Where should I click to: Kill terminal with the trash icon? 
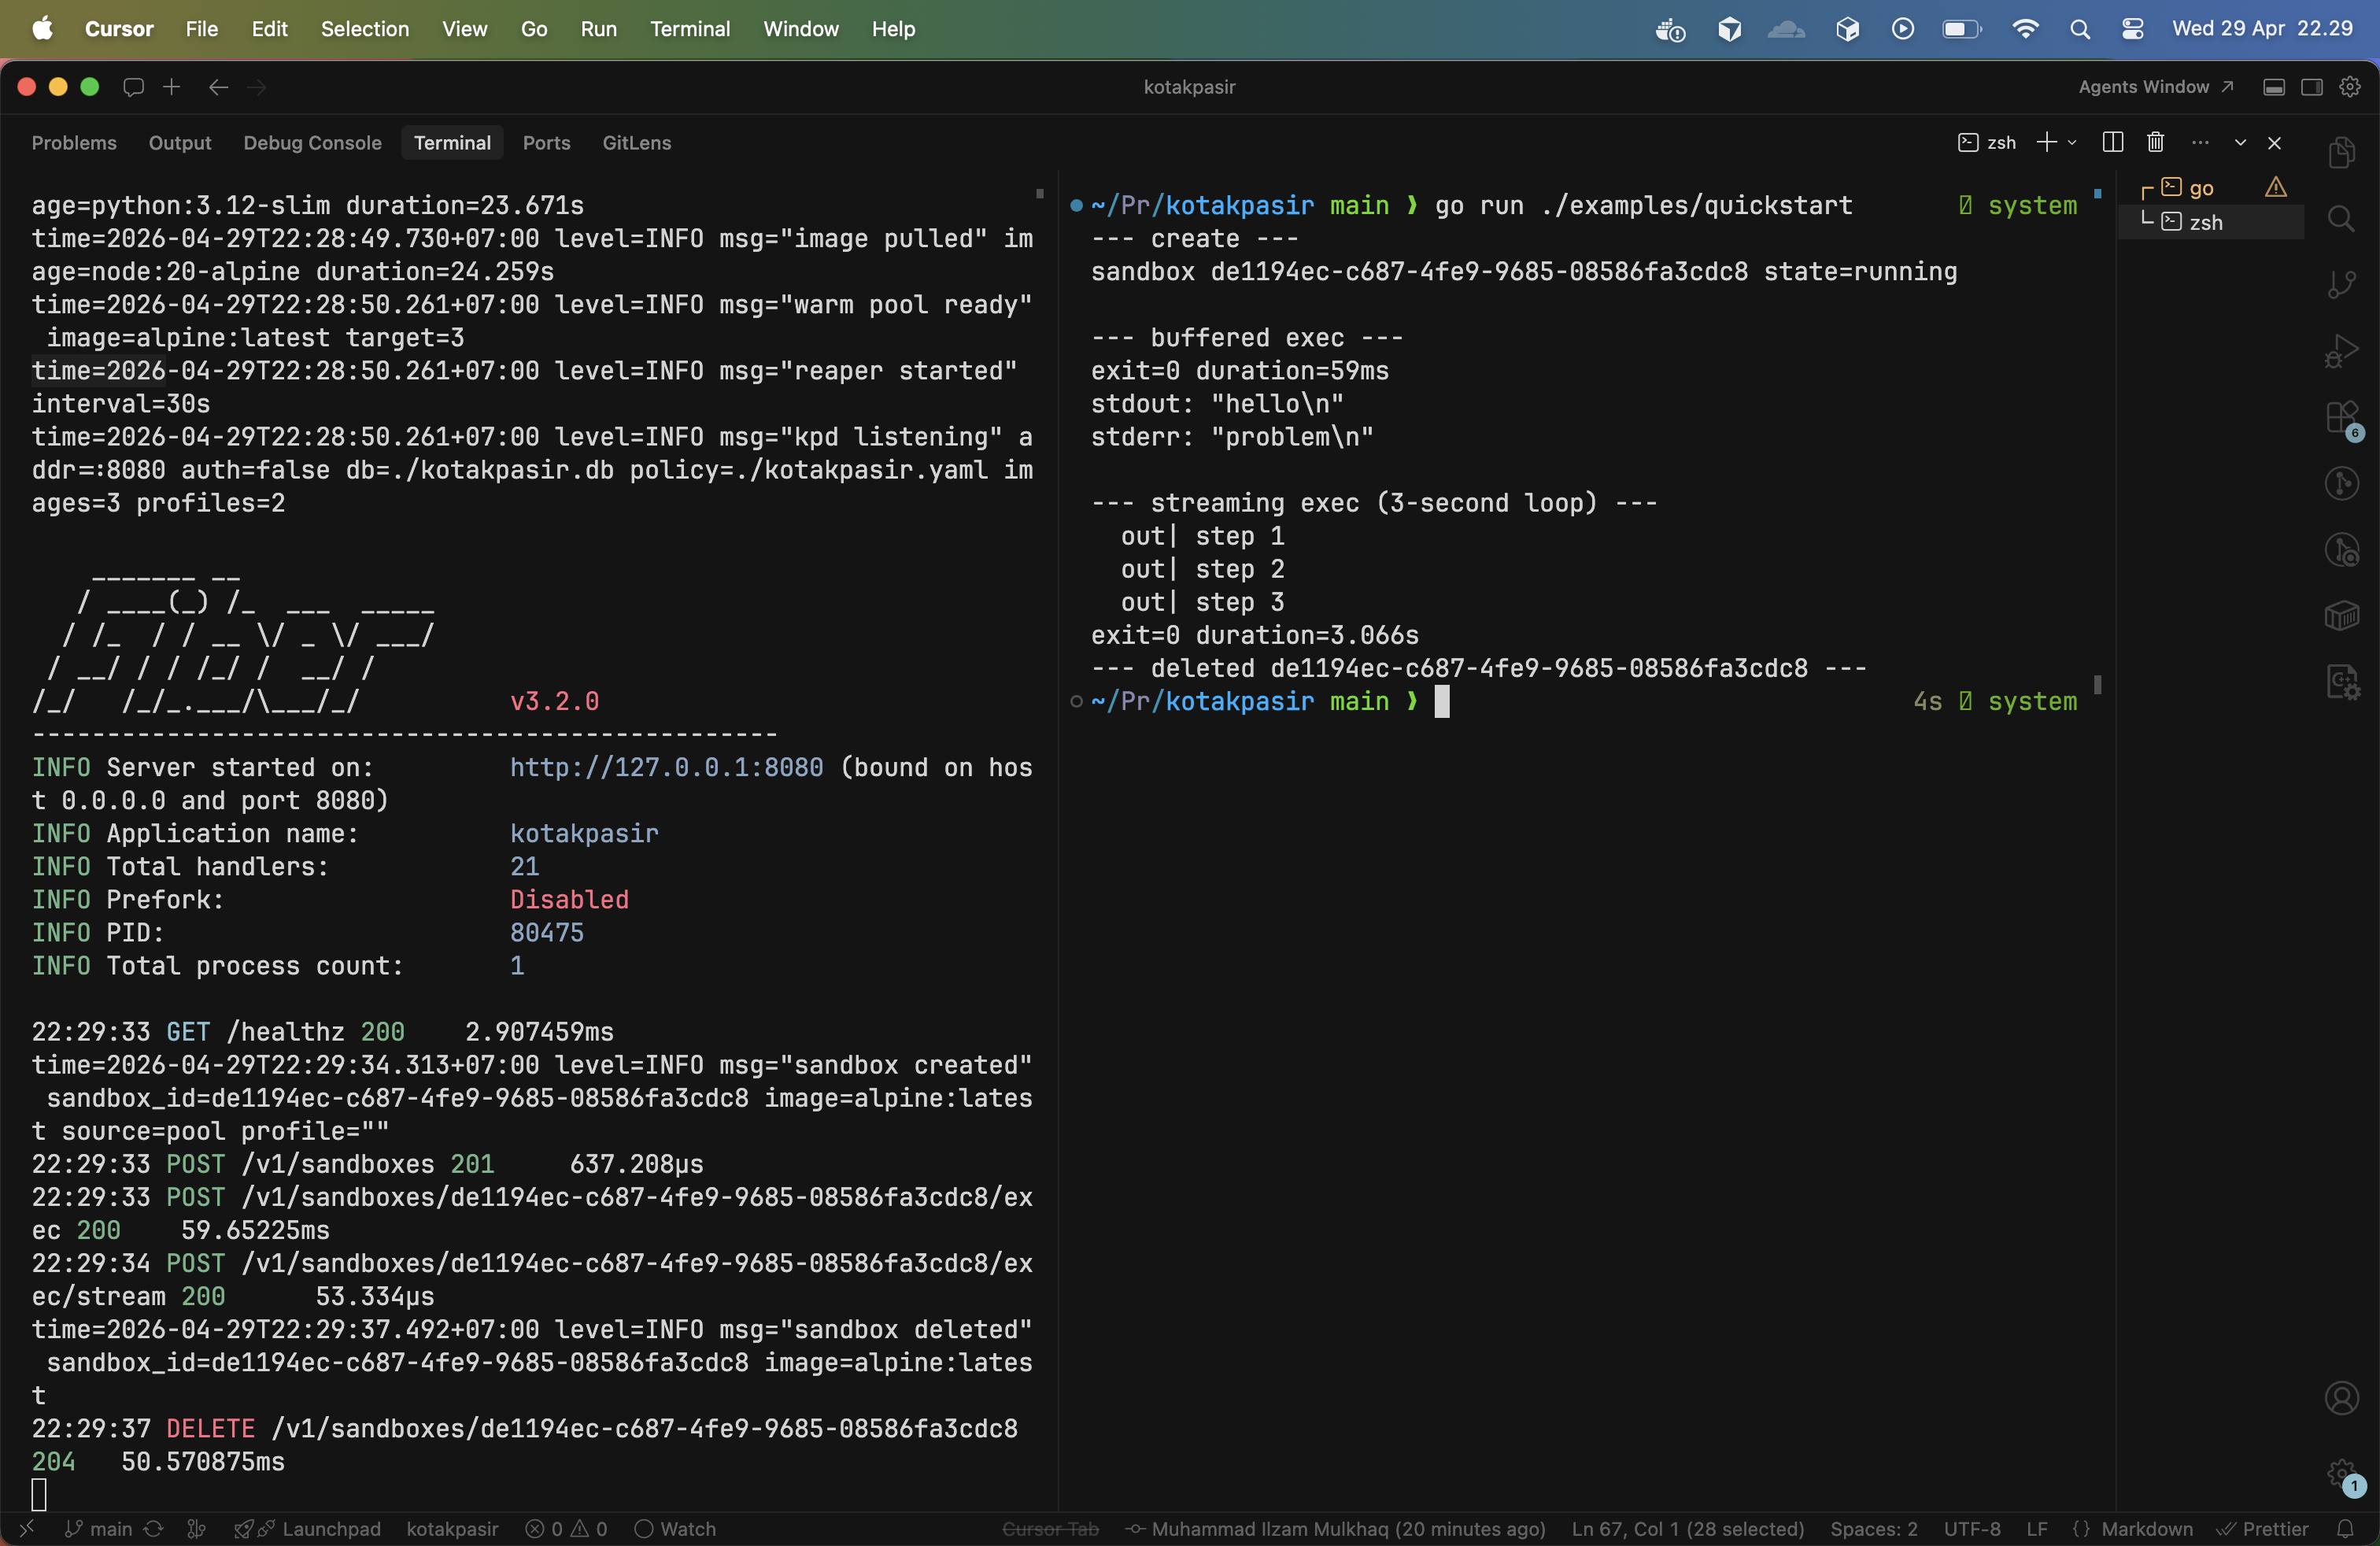[x=2155, y=142]
